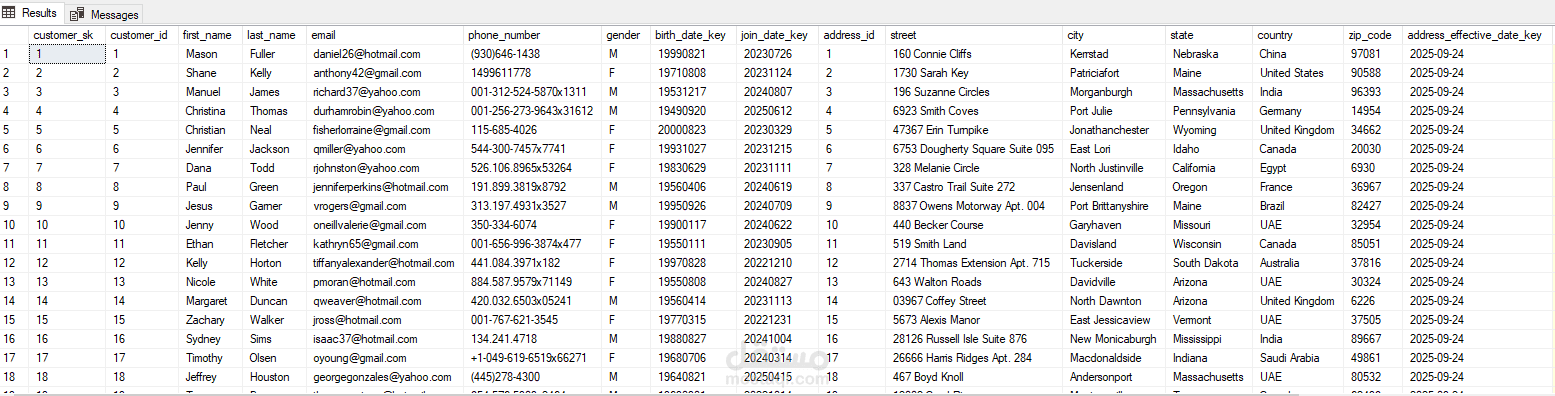Click the birth date cell 19710808
Screen dimensions: 1555x396
[694, 73]
